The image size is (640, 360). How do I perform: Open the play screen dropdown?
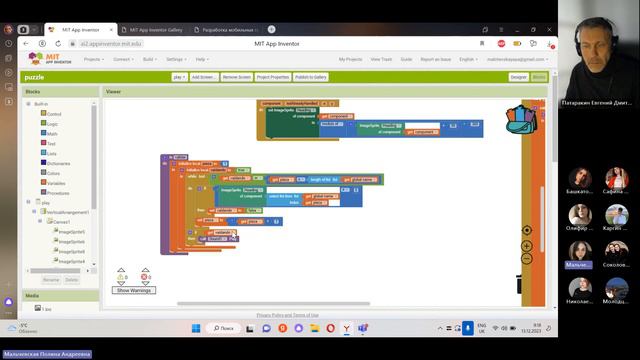coord(179,77)
